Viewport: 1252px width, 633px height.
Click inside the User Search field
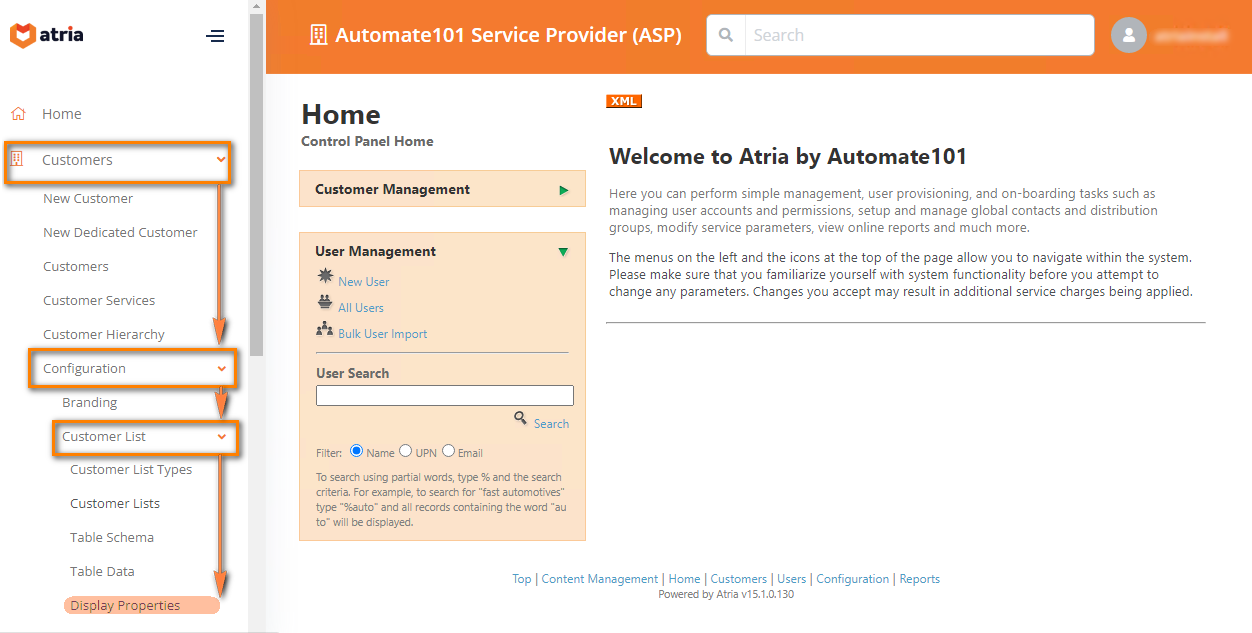[x=444, y=395]
